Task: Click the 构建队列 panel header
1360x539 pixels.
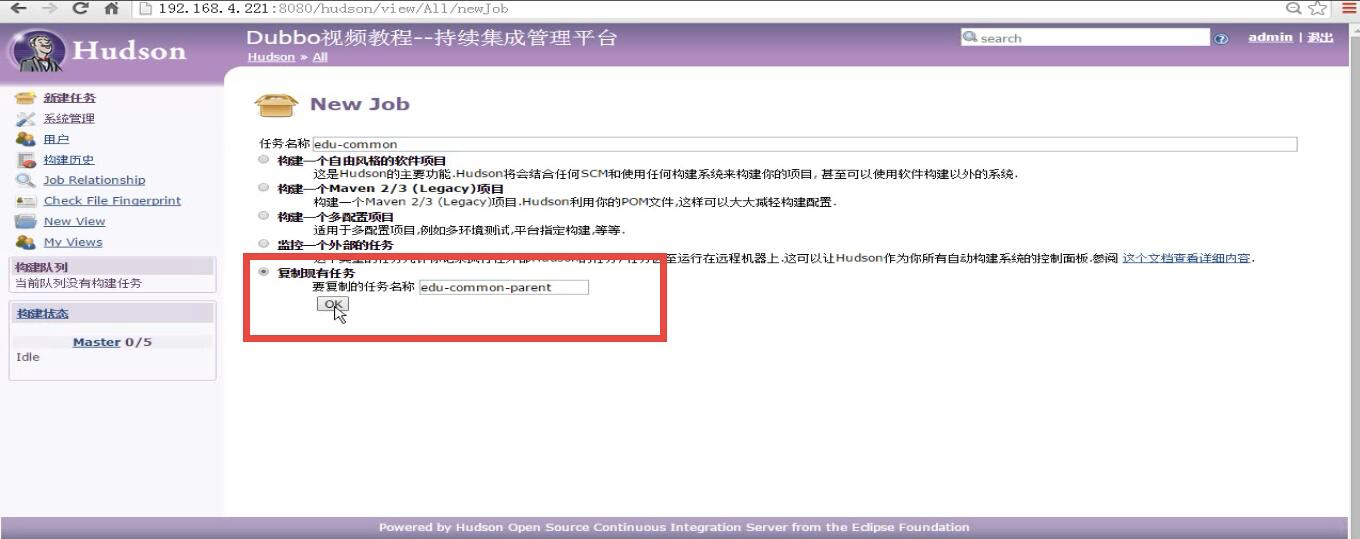Action: 113,267
